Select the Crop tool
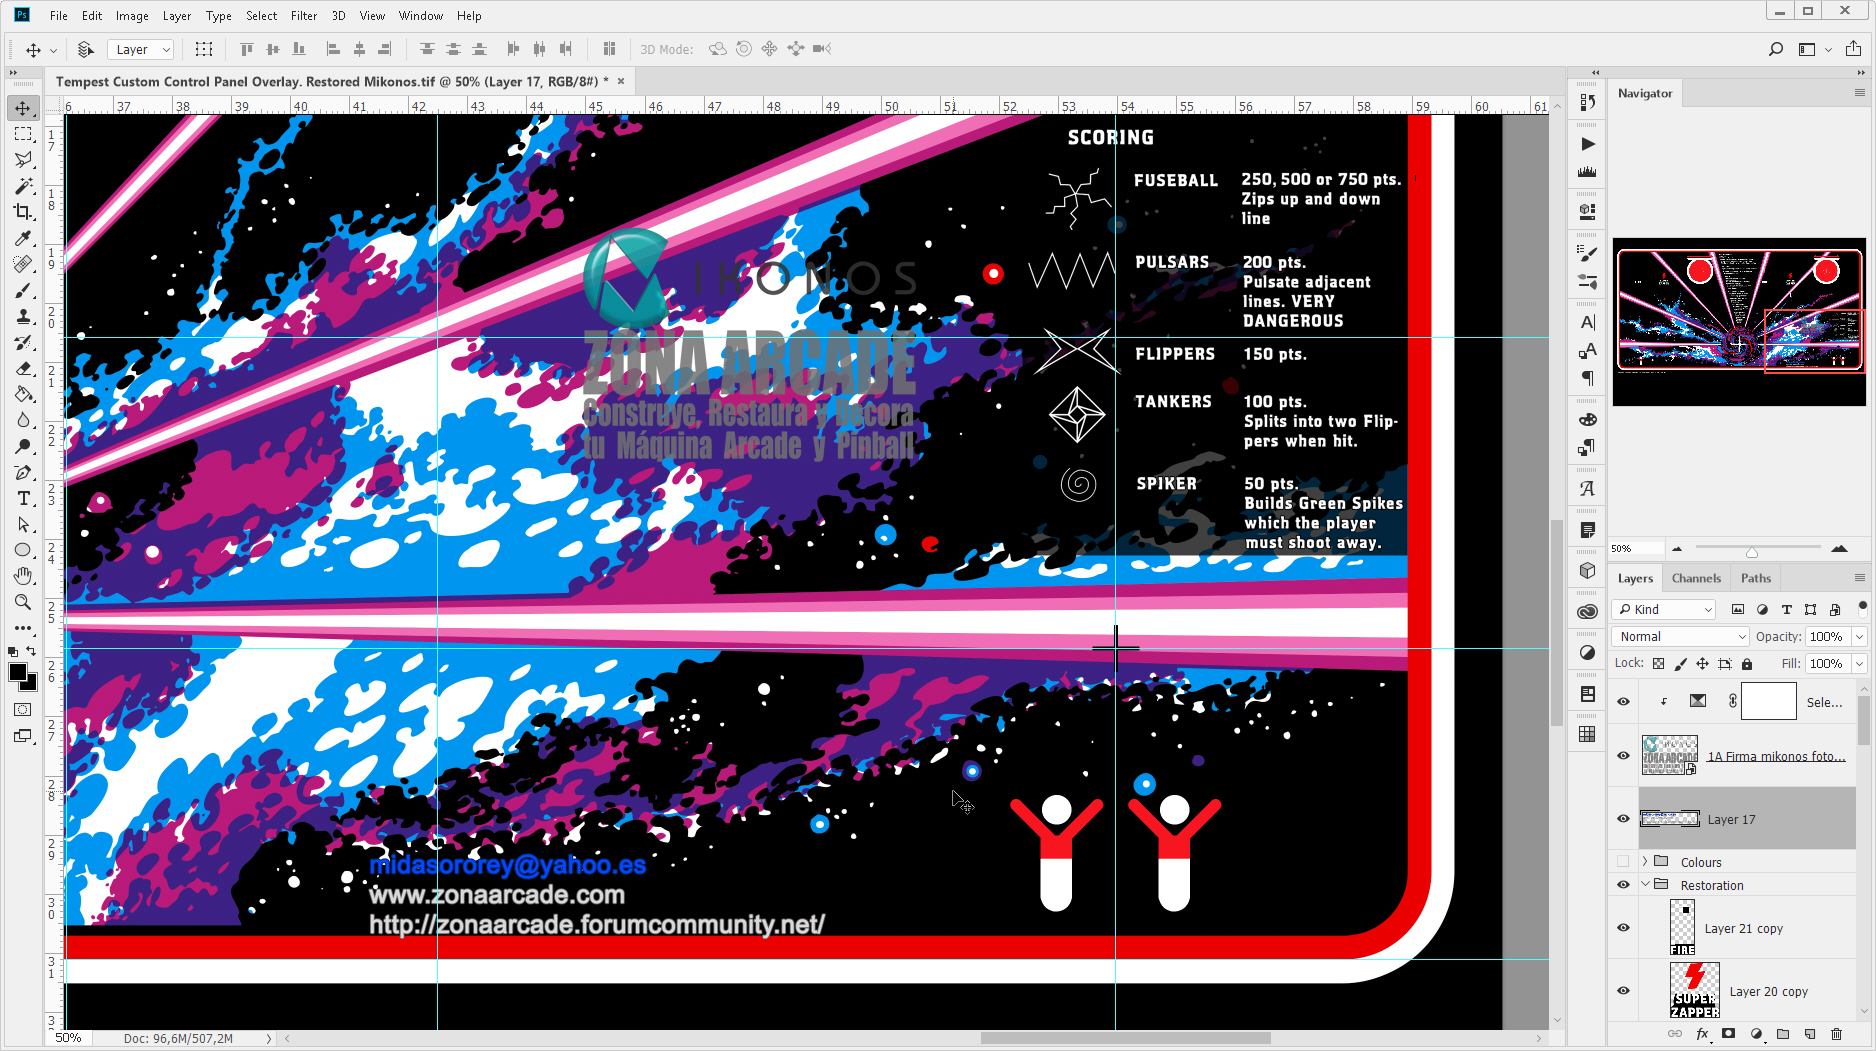Viewport: 1876px width, 1051px height. [x=23, y=212]
